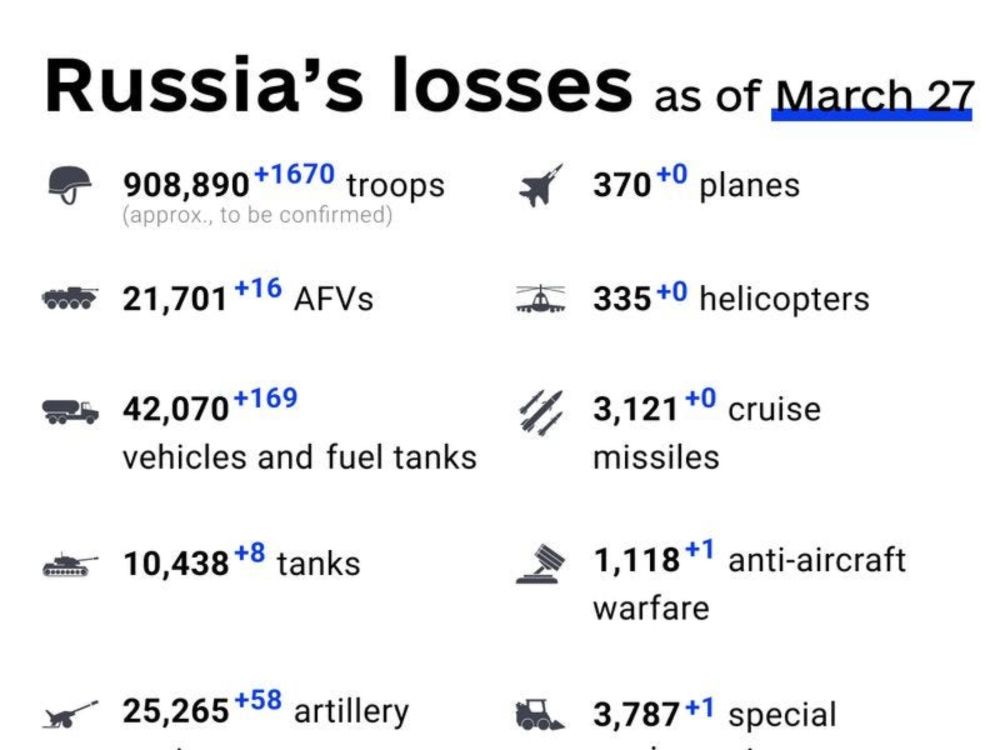Click the +169 vehicles increment
Viewport: 1000px width, 750px height.
pyautogui.click(x=265, y=398)
